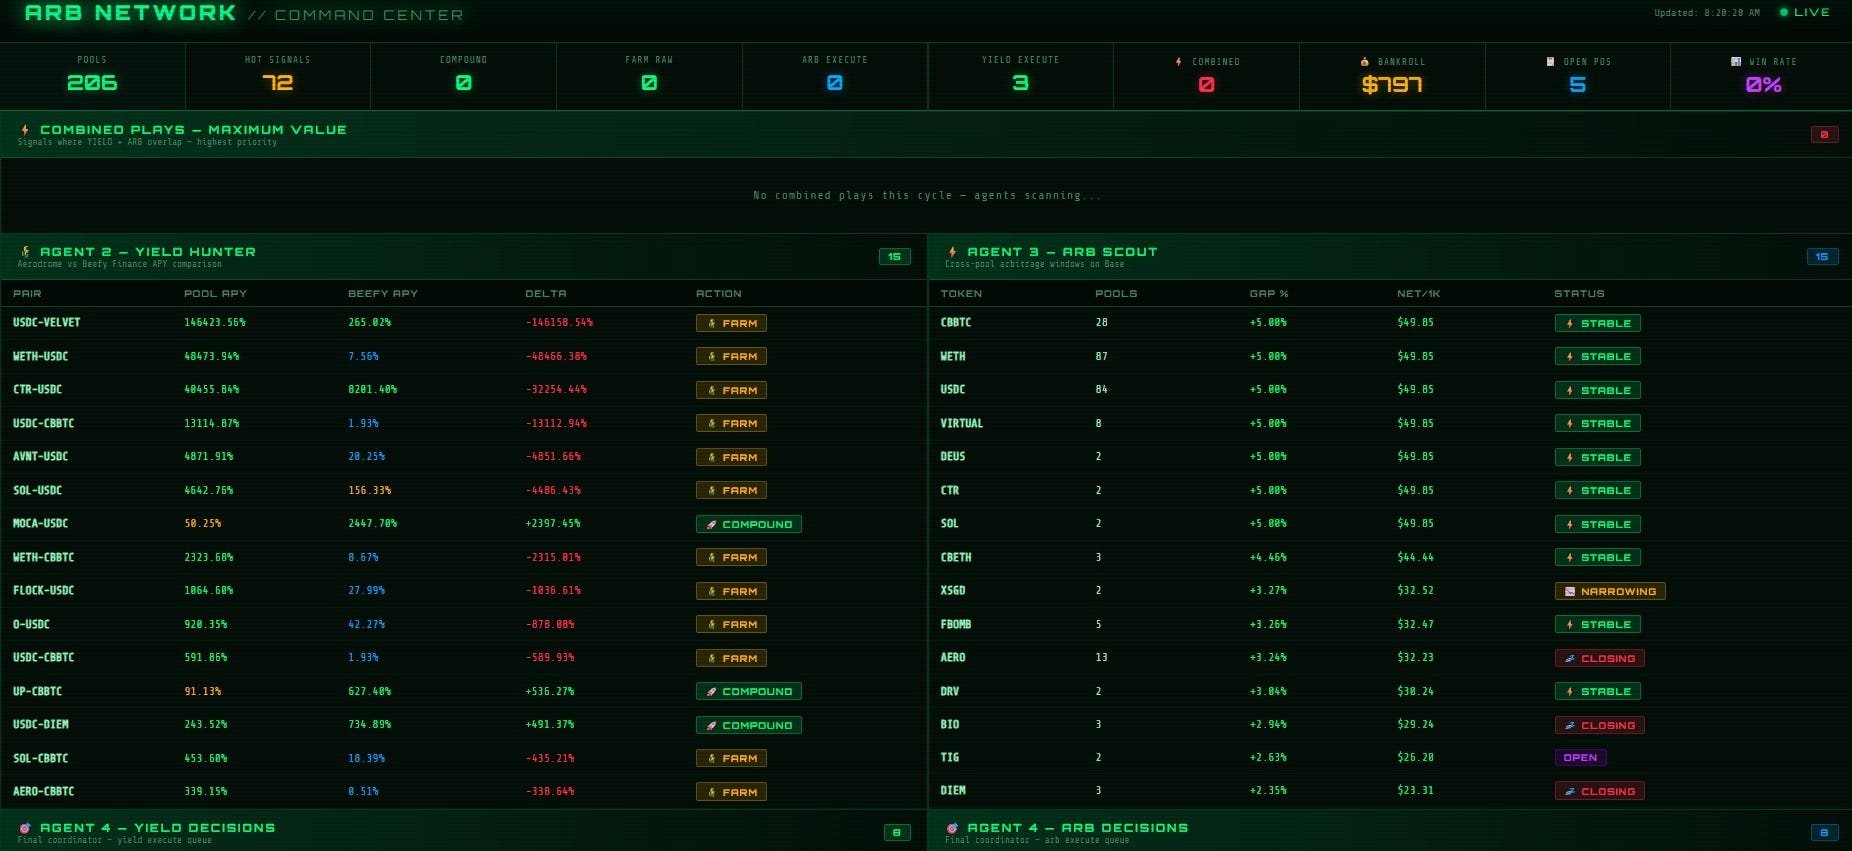Click the SOL-CBBTC pair name
Image resolution: width=1852 pixels, height=851 pixels.
[40, 758]
